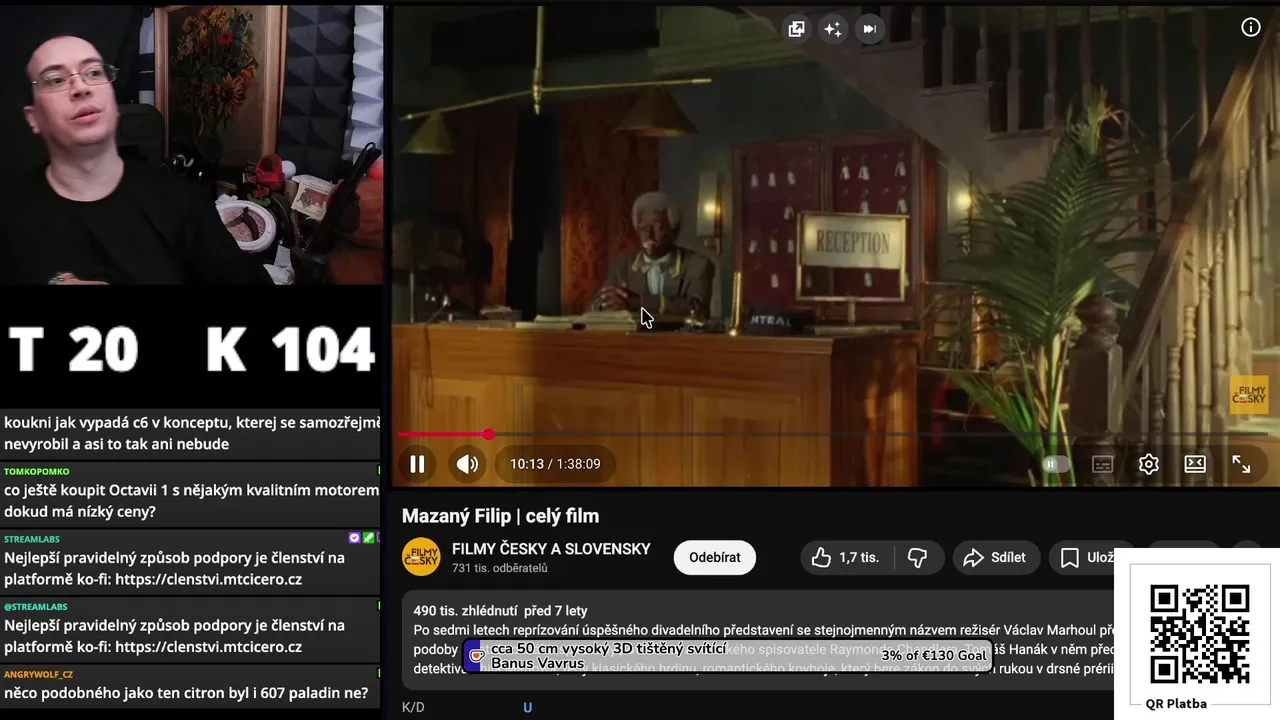Save the video with the Uložit bookmark button

(1086, 557)
